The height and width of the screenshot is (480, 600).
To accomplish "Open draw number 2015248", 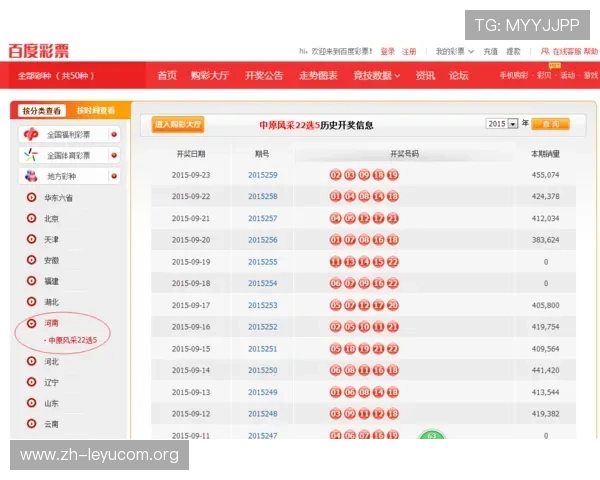I will [262, 414].
